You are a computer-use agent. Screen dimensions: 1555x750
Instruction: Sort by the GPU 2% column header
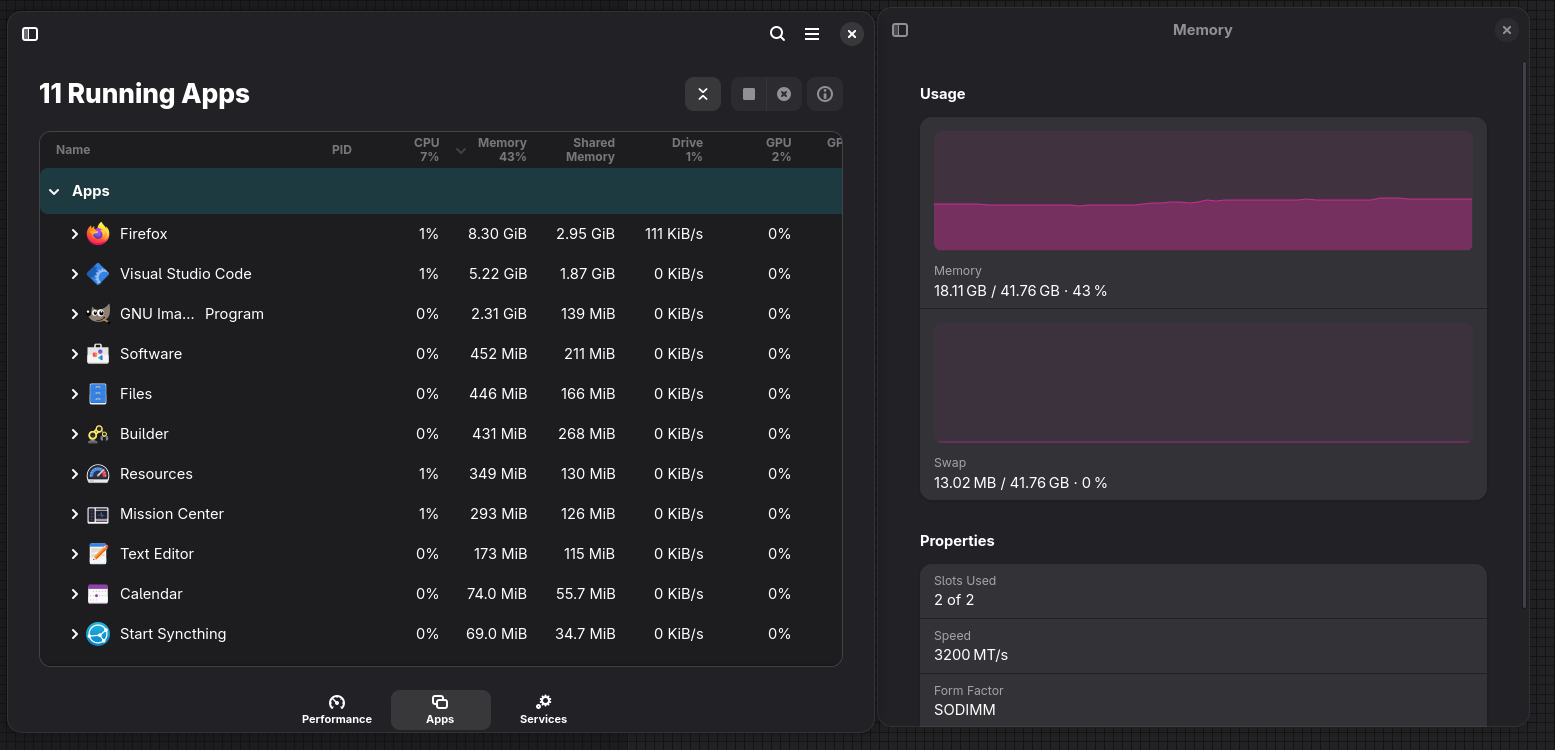click(778, 150)
